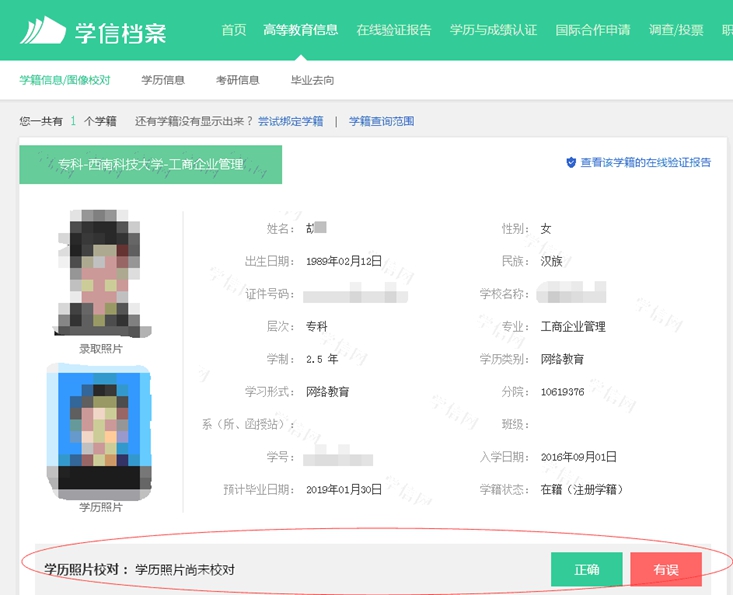Click the 学籍状态 value 在籍（注册学籍）
733x595 pixels.
tap(582, 490)
